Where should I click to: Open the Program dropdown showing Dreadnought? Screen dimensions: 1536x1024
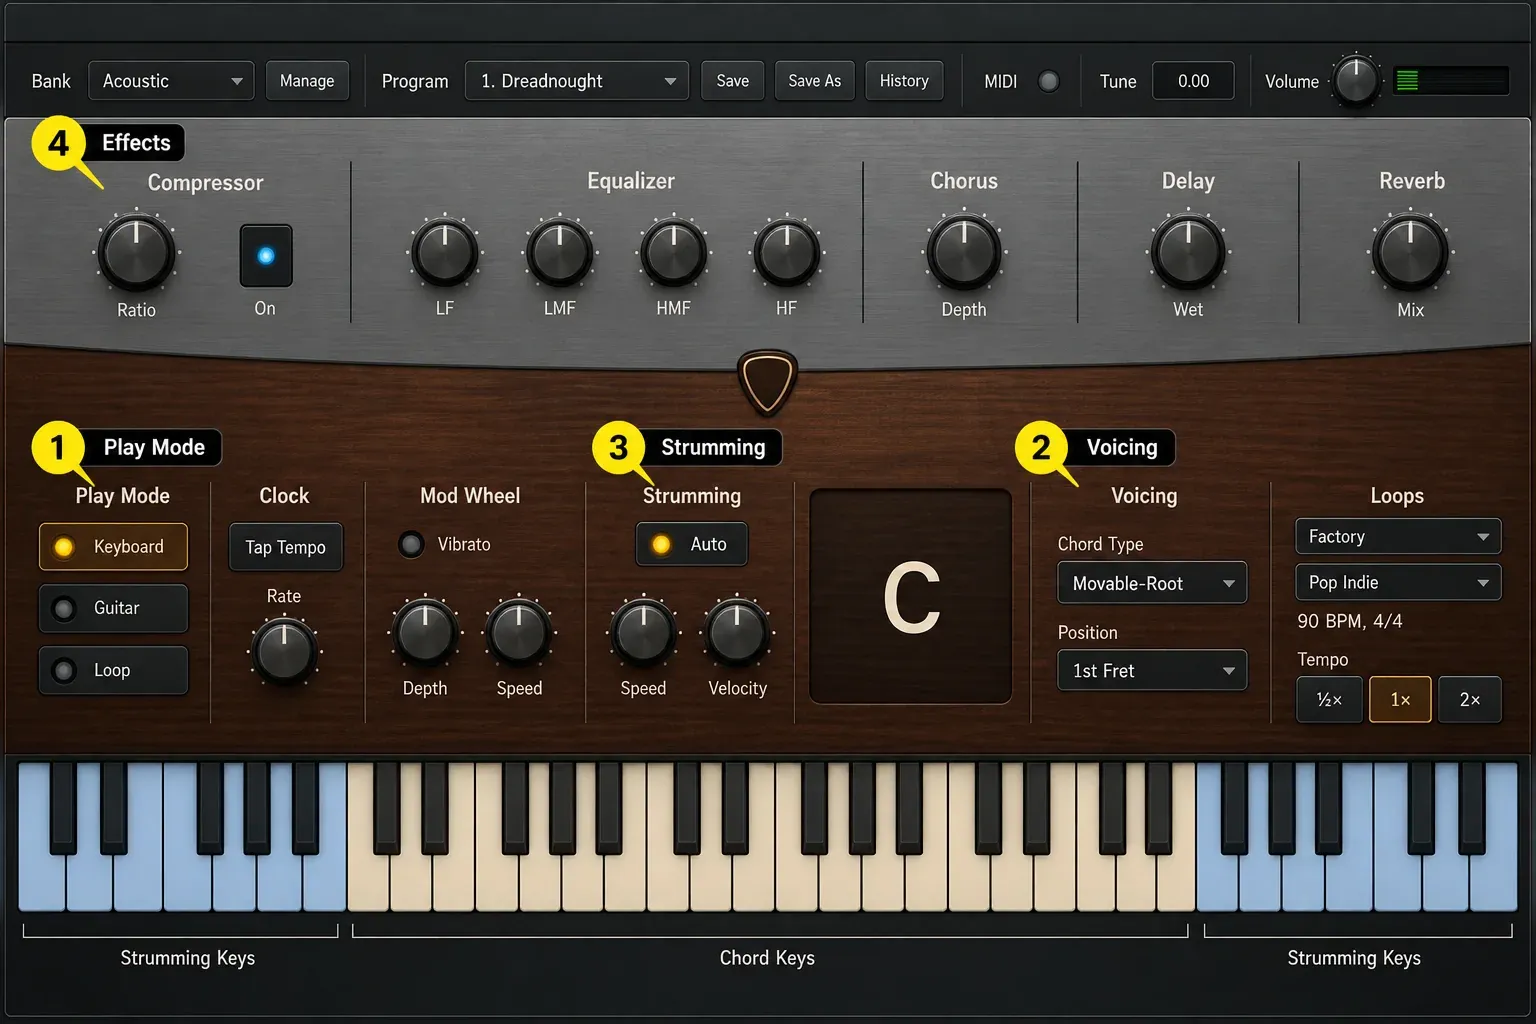(x=577, y=81)
